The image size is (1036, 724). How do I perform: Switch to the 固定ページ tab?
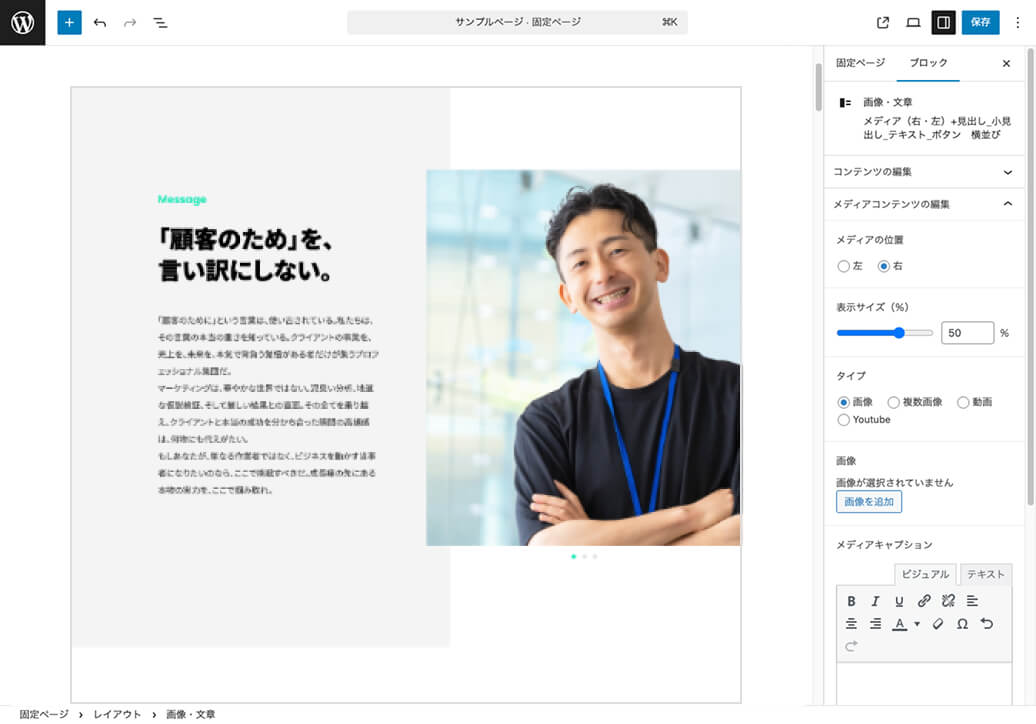860,63
